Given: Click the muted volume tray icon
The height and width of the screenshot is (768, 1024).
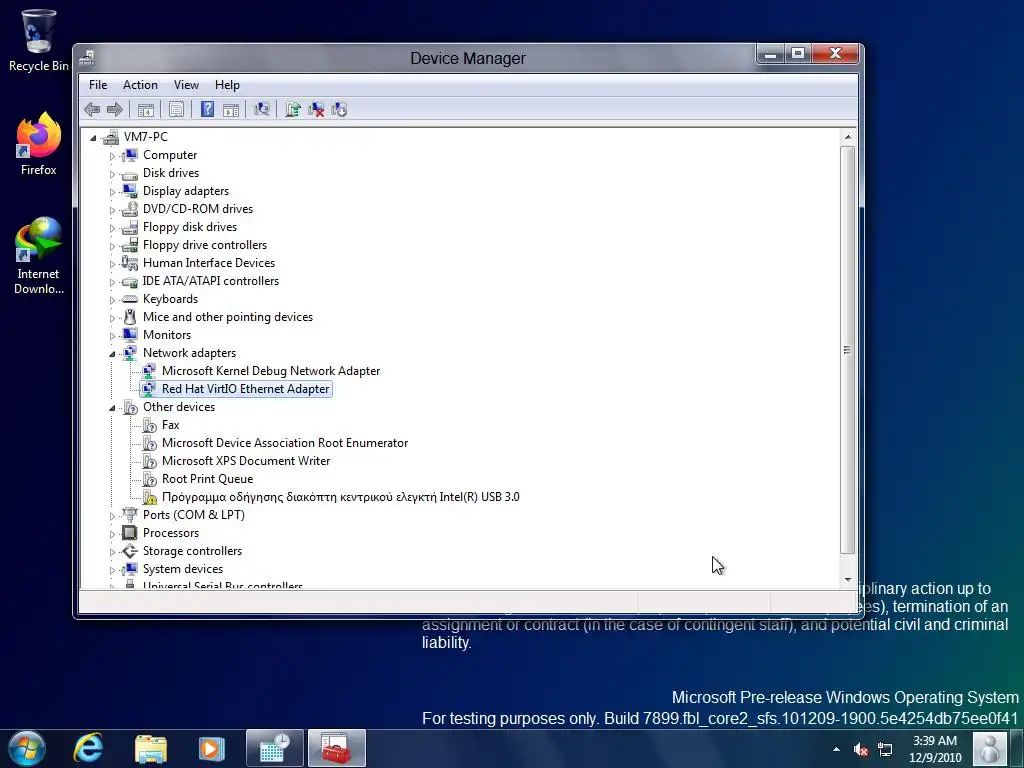Looking at the screenshot, I should click(861, 750).
